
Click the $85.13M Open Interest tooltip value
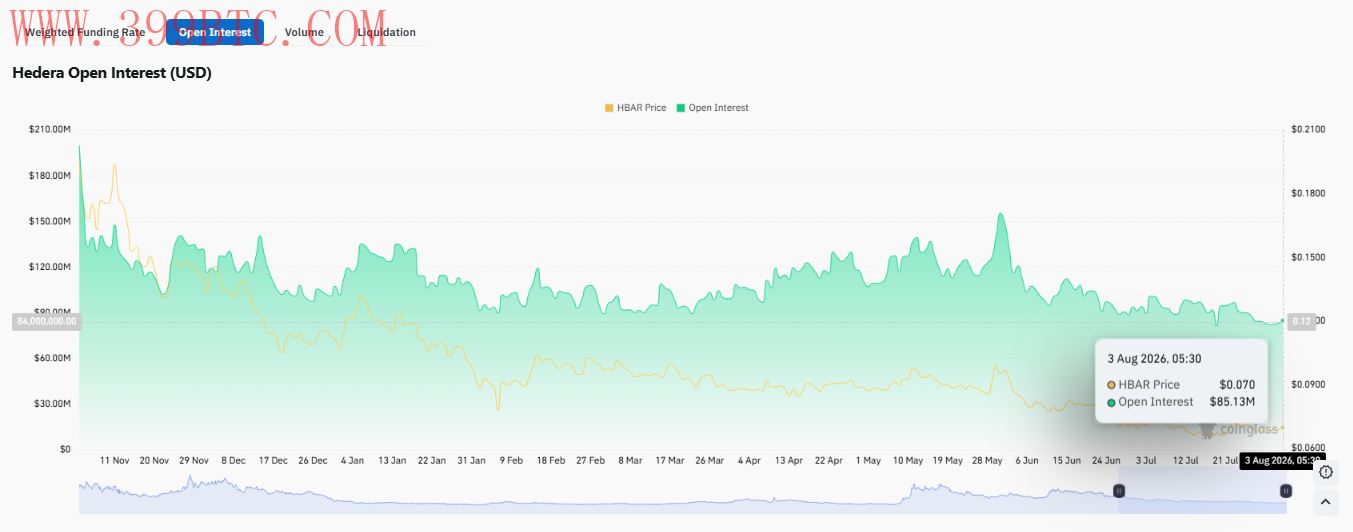(x=1233, y=401)
